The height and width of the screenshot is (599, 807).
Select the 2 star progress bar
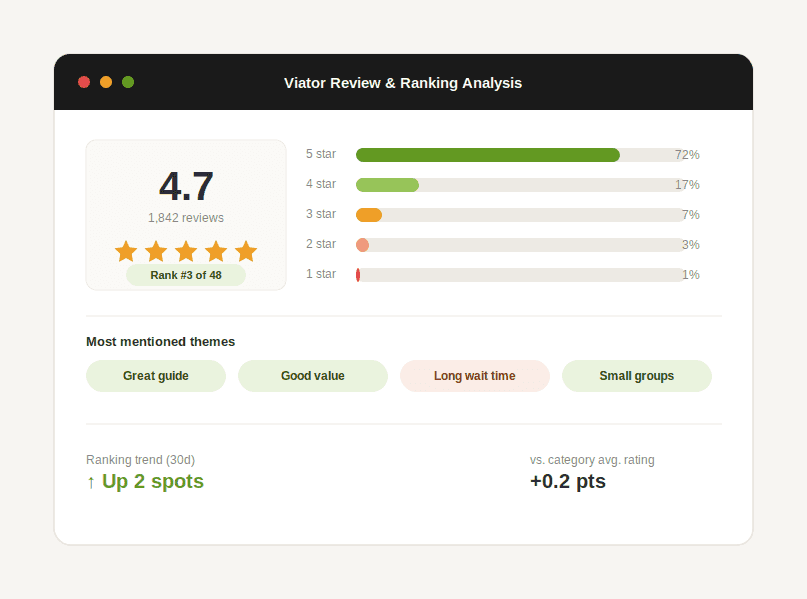tap(519, 245)
